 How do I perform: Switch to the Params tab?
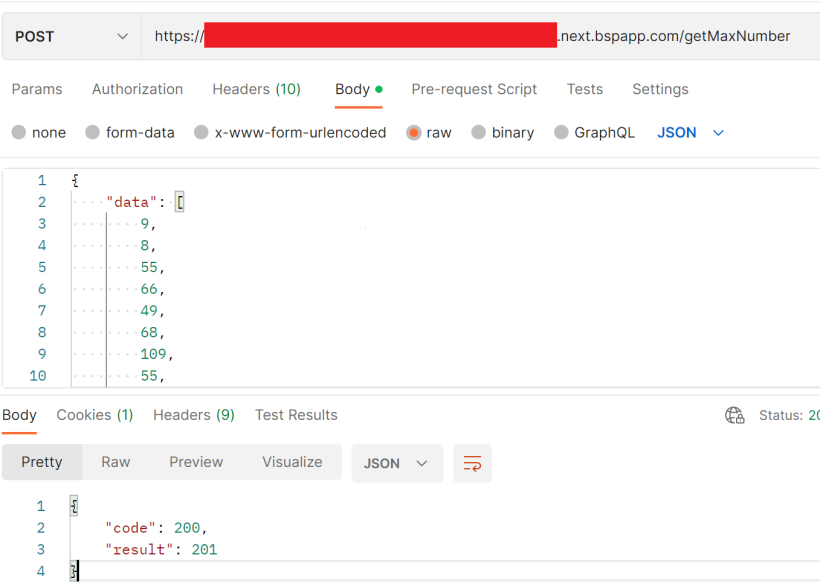37,89
